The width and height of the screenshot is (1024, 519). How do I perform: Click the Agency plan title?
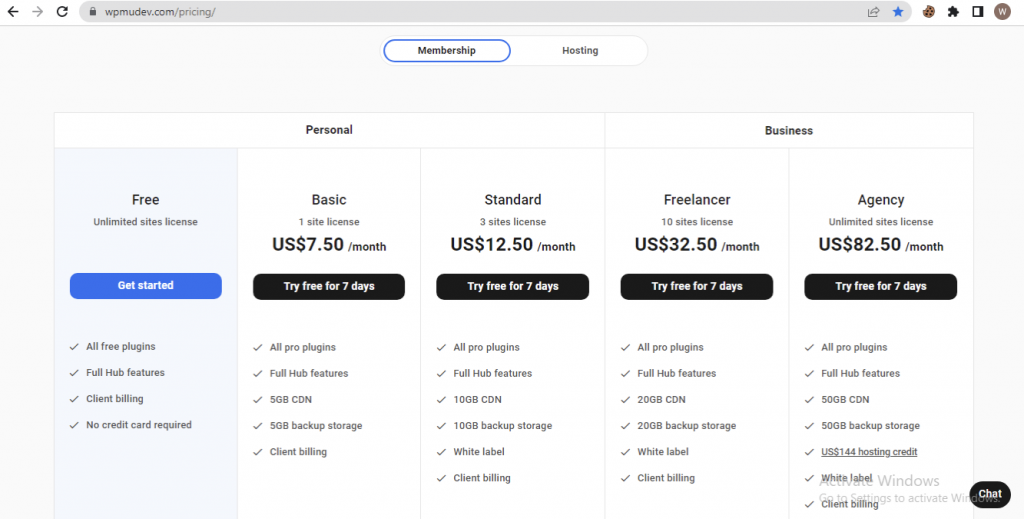click(880, 200)
